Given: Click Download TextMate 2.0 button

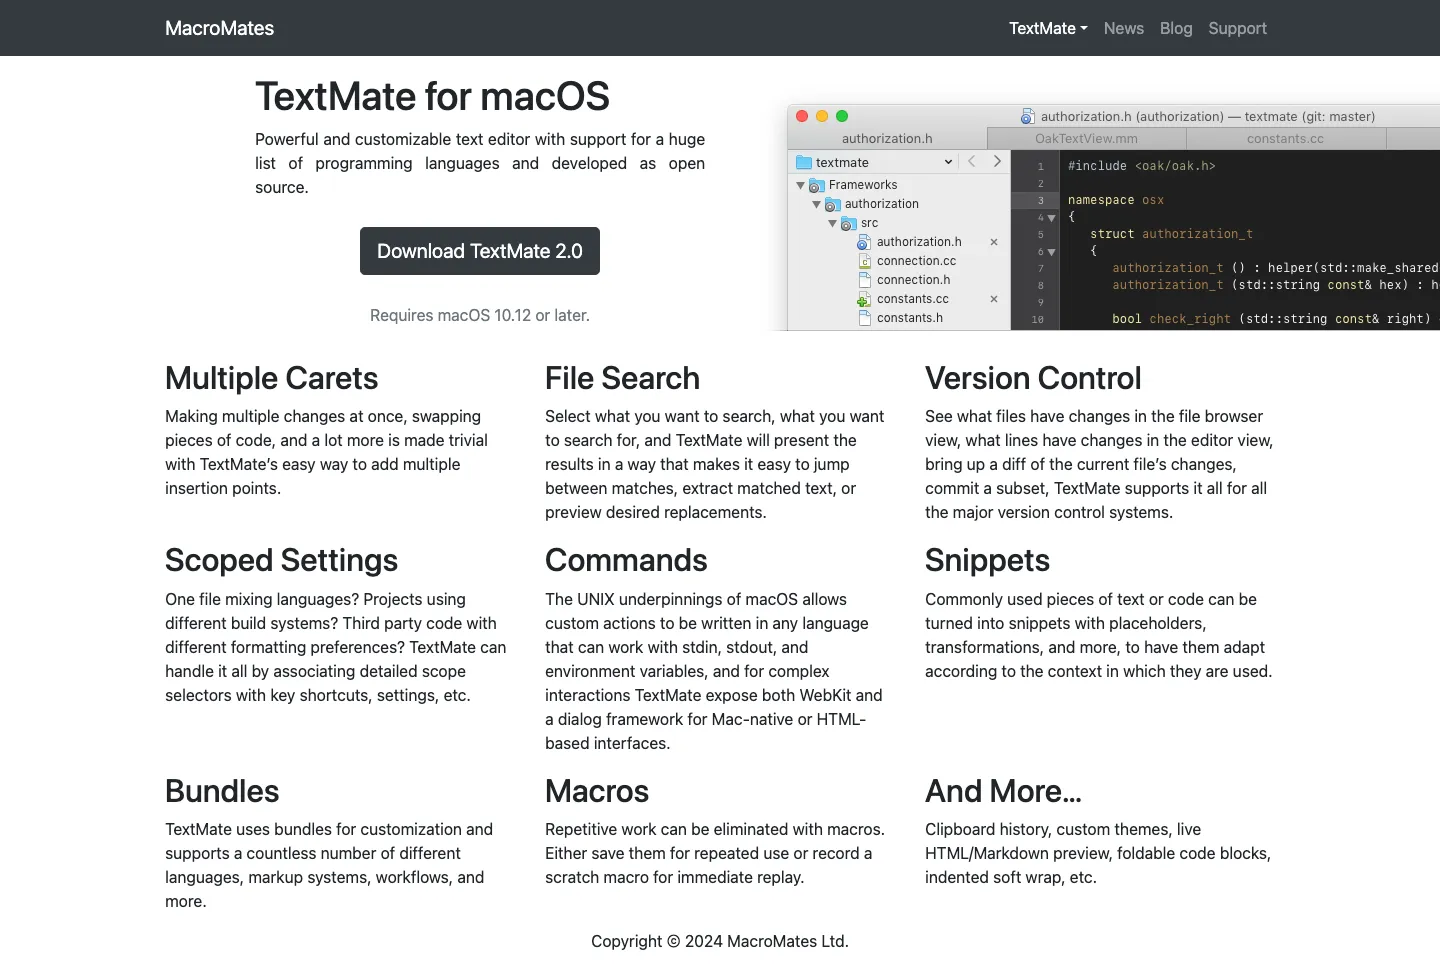Looking at the screenshot, I should coord(480,251).
